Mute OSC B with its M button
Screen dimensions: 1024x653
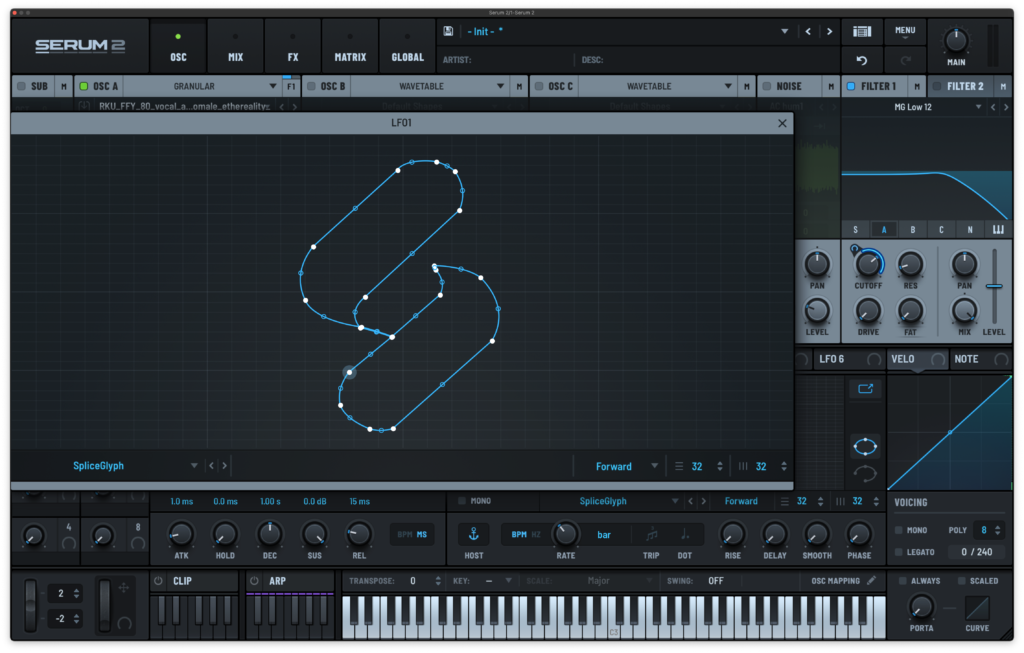(x=519, y=86)
